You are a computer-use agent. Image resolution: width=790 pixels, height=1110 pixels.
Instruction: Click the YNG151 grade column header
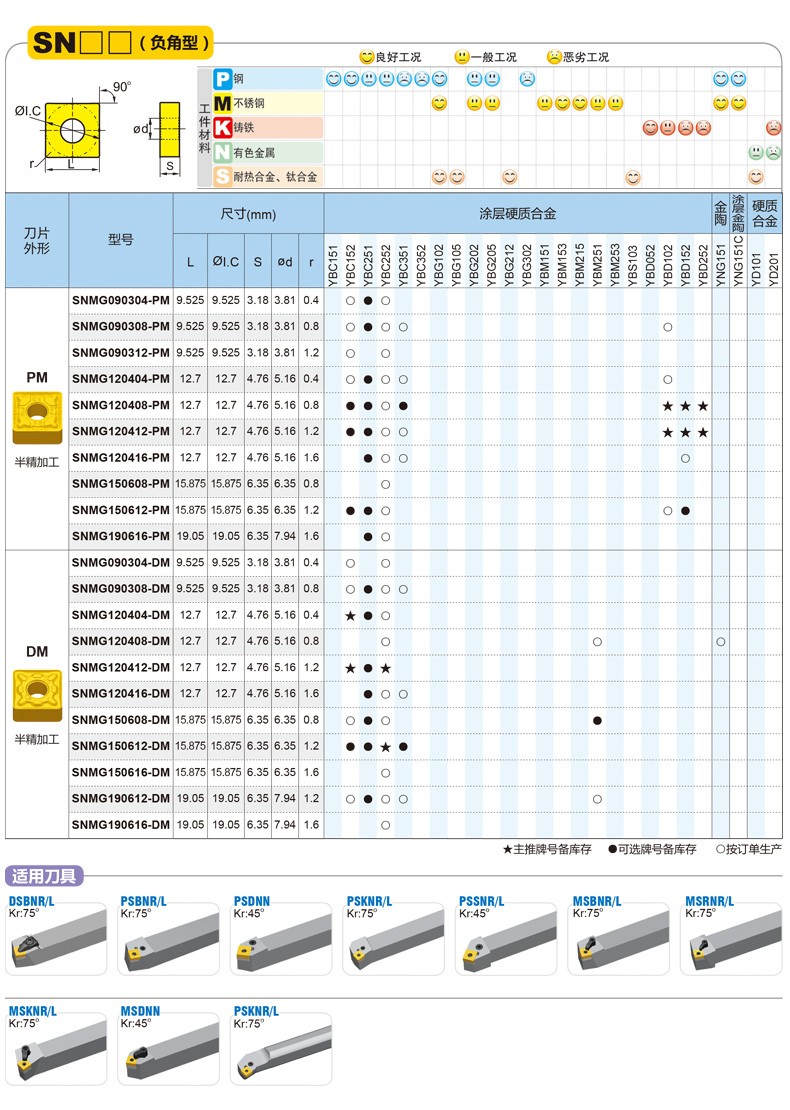[x=721, y=265]
